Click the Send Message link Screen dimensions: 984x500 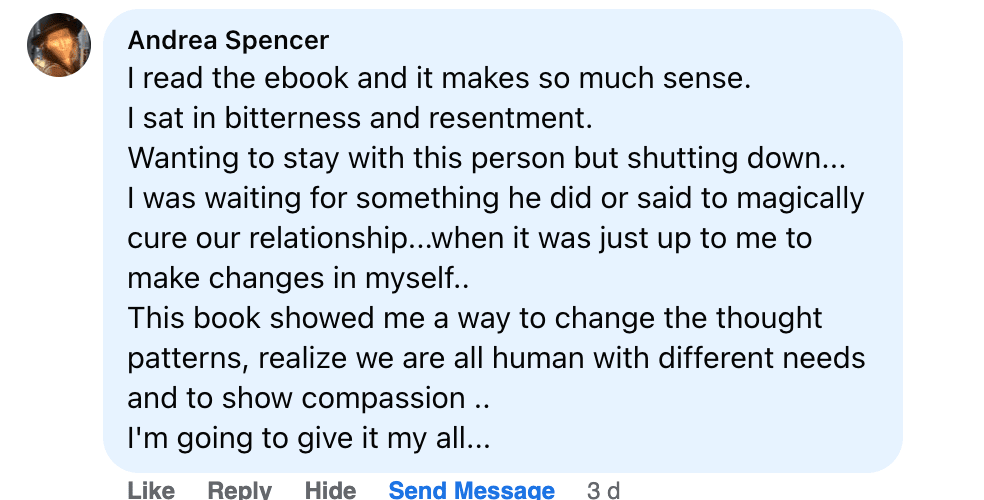[471, 490]
